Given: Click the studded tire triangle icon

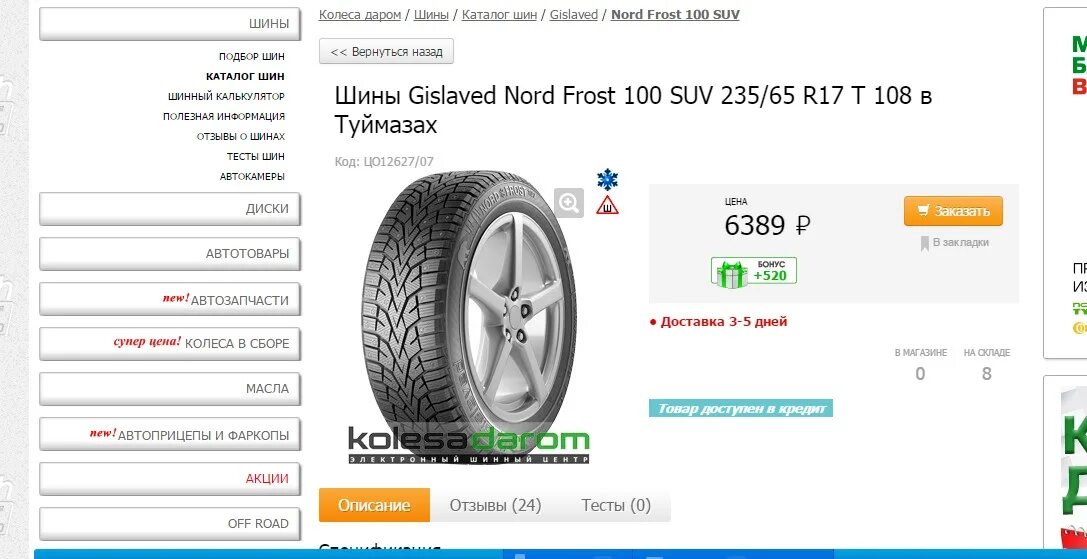Looking at the screenshot, I should (607, 205).
